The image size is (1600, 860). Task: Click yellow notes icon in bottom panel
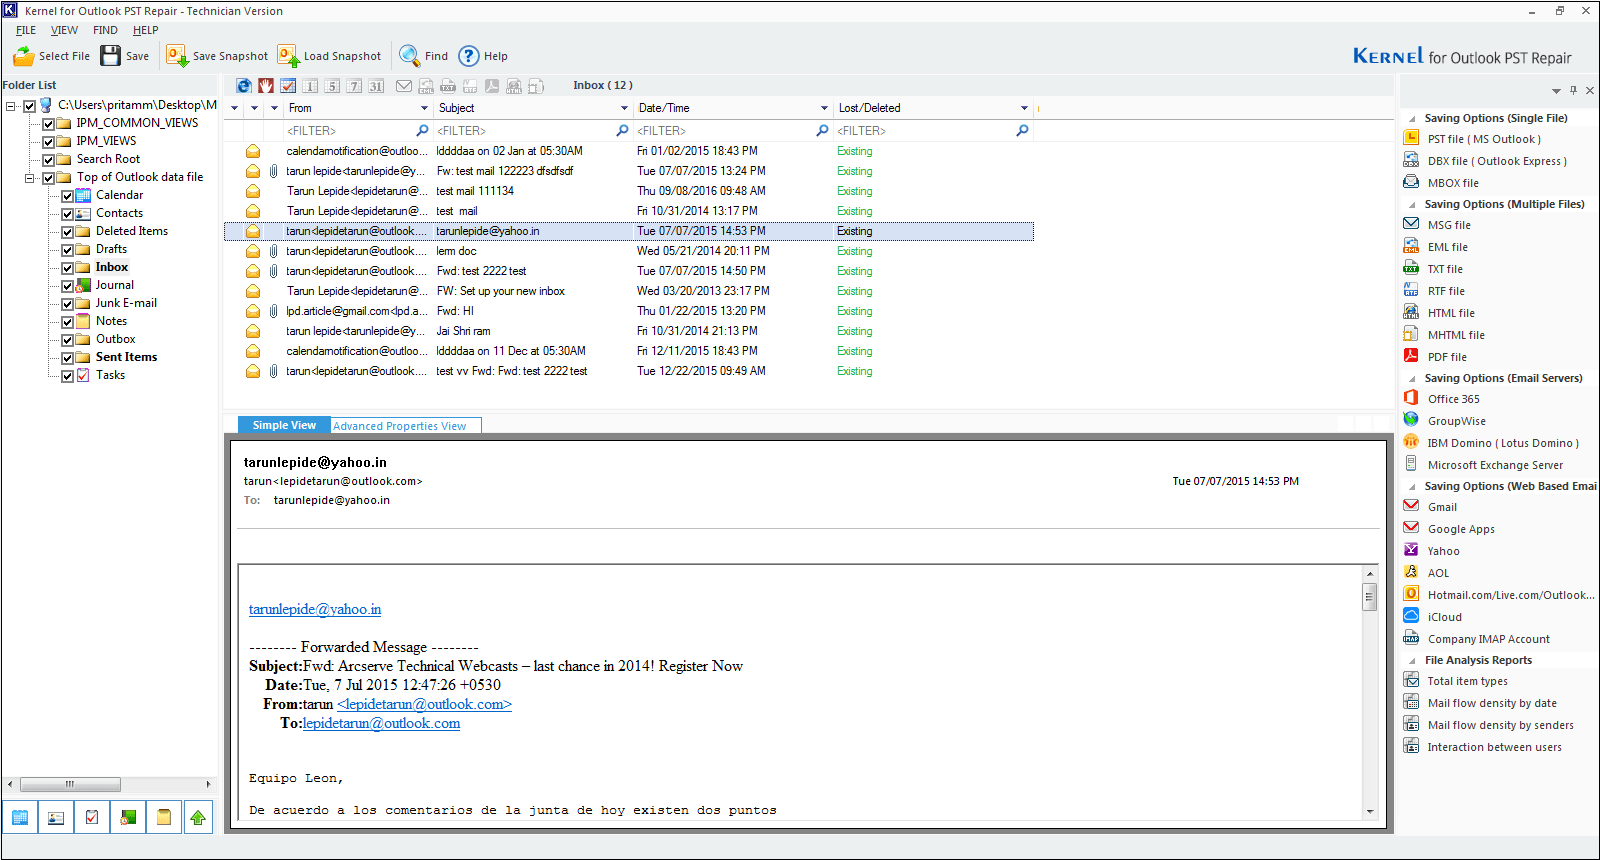coord(164,817)
